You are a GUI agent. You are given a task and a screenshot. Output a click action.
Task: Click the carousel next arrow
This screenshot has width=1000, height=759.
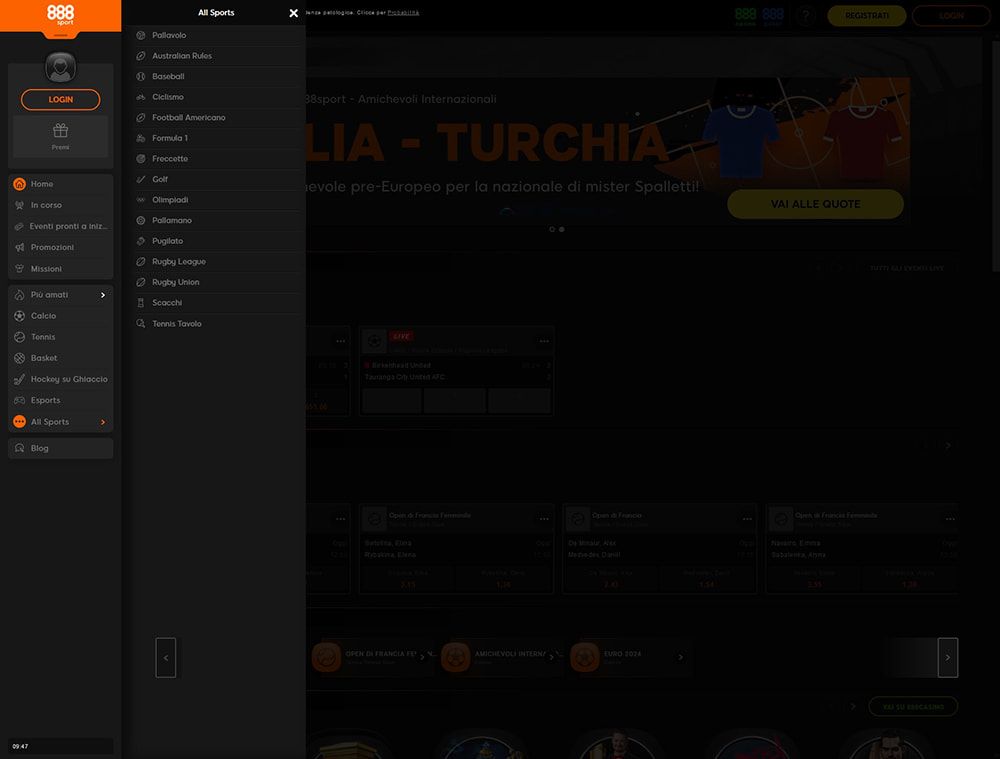coord(948,658)
